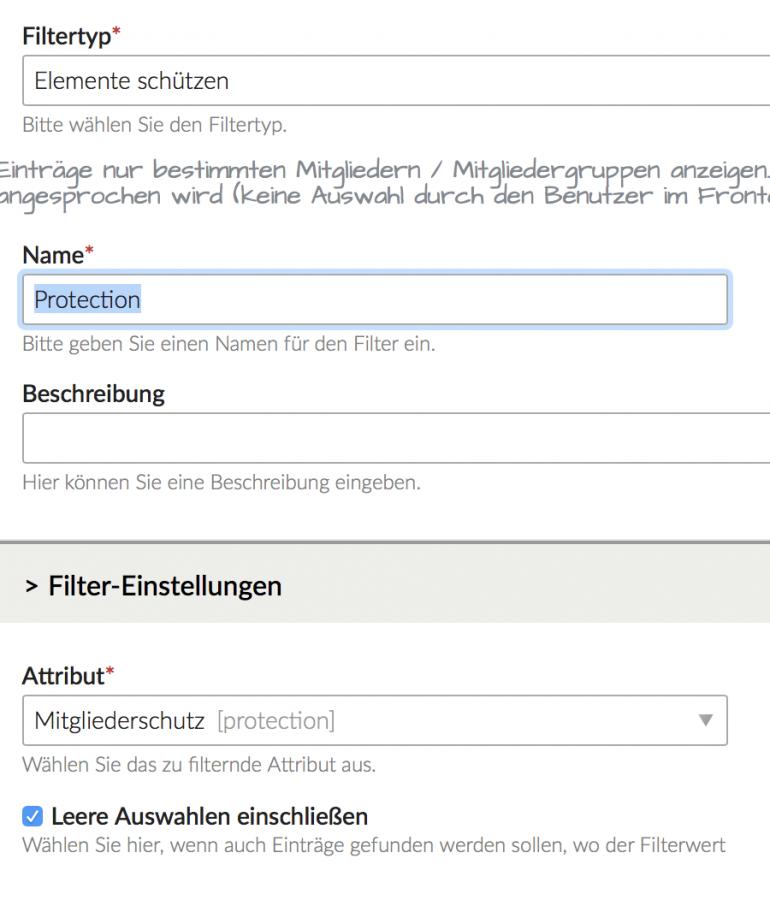Focus the empty Beschreibung input field
Screen dimensions: 770x900
(396, 438)
